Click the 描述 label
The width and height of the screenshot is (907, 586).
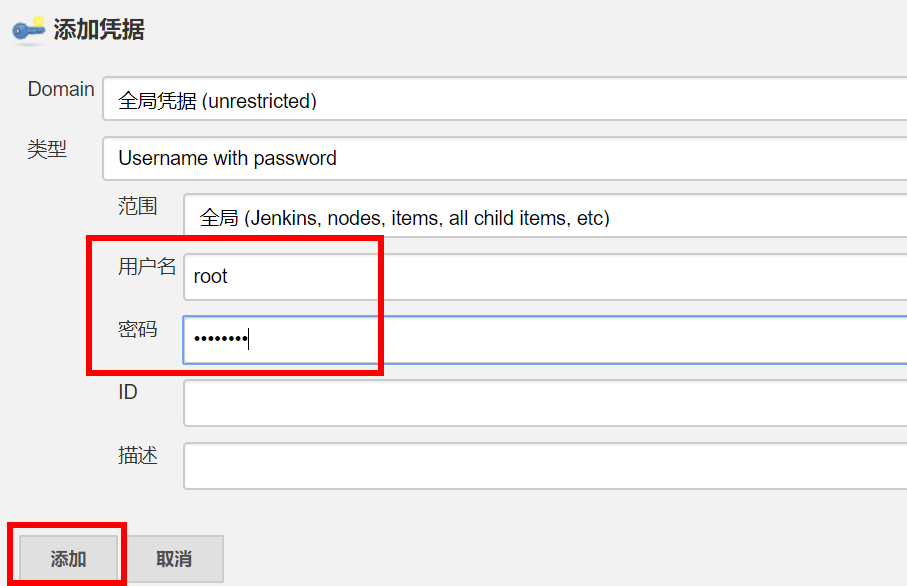click(138, 455)
